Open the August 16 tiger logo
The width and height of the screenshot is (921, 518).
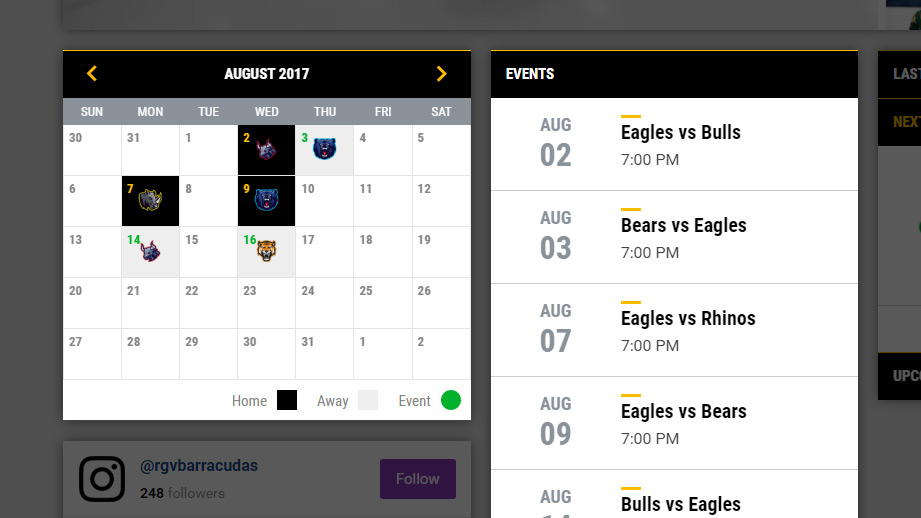[266, 252]
